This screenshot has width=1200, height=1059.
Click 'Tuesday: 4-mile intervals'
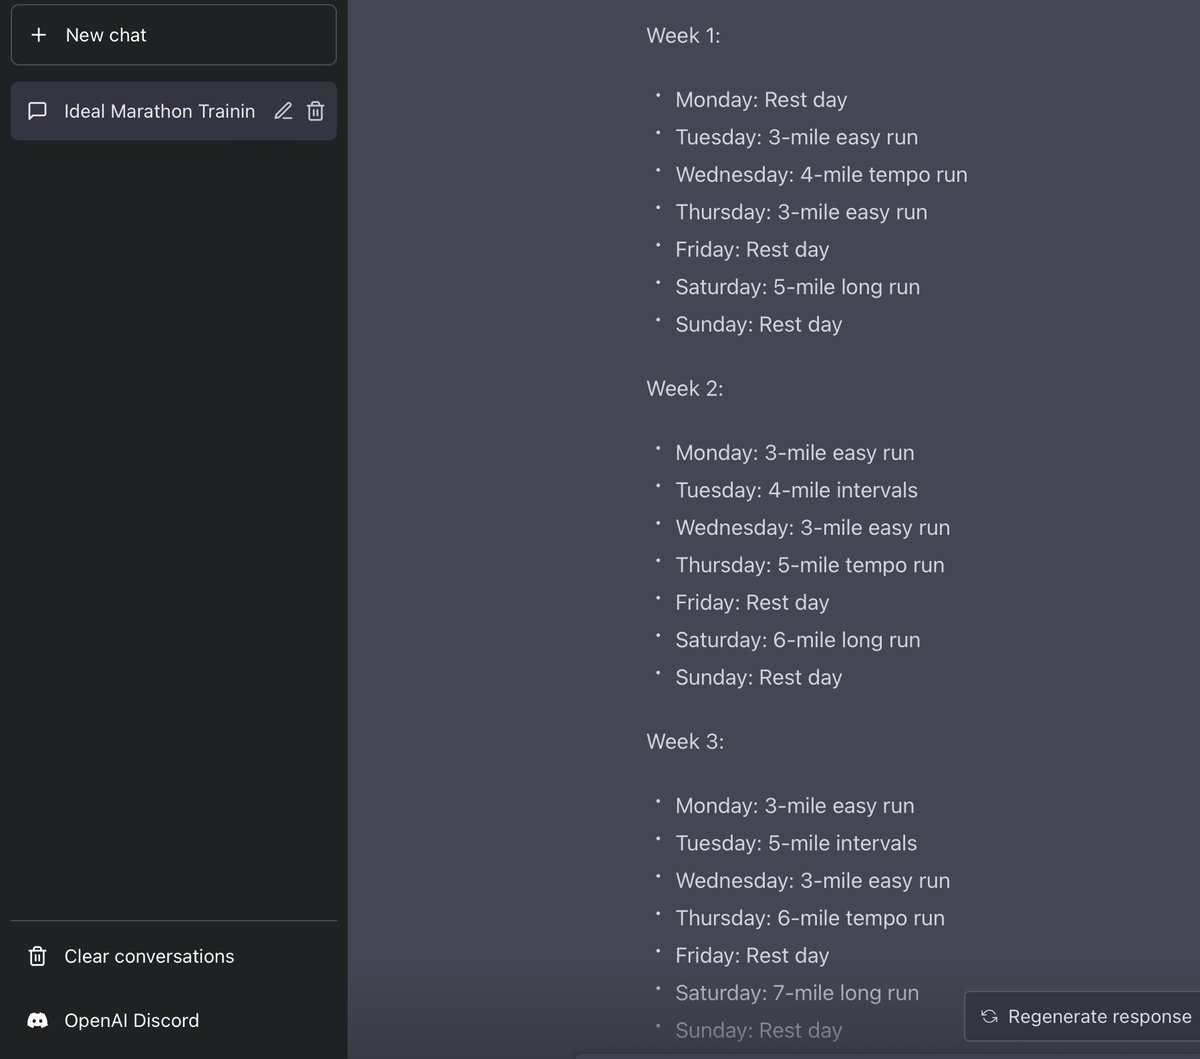pos(796,490)
